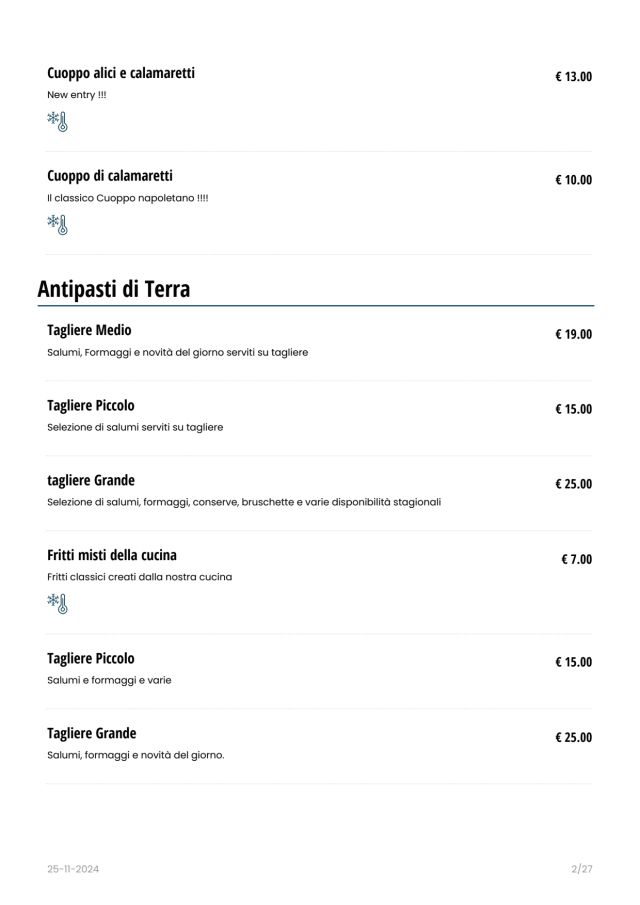Click the € 7.00 price

577,559
